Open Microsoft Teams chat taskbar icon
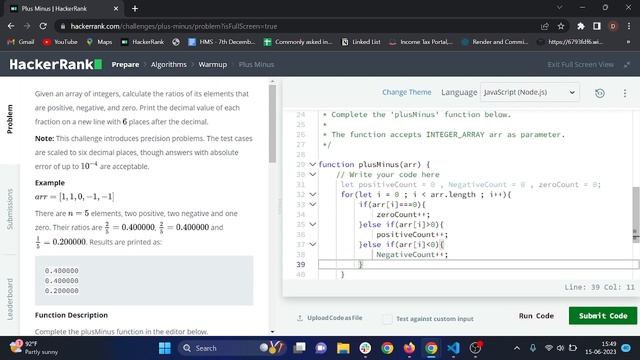Viewport: 640px width, 360px height. [321, 348]
